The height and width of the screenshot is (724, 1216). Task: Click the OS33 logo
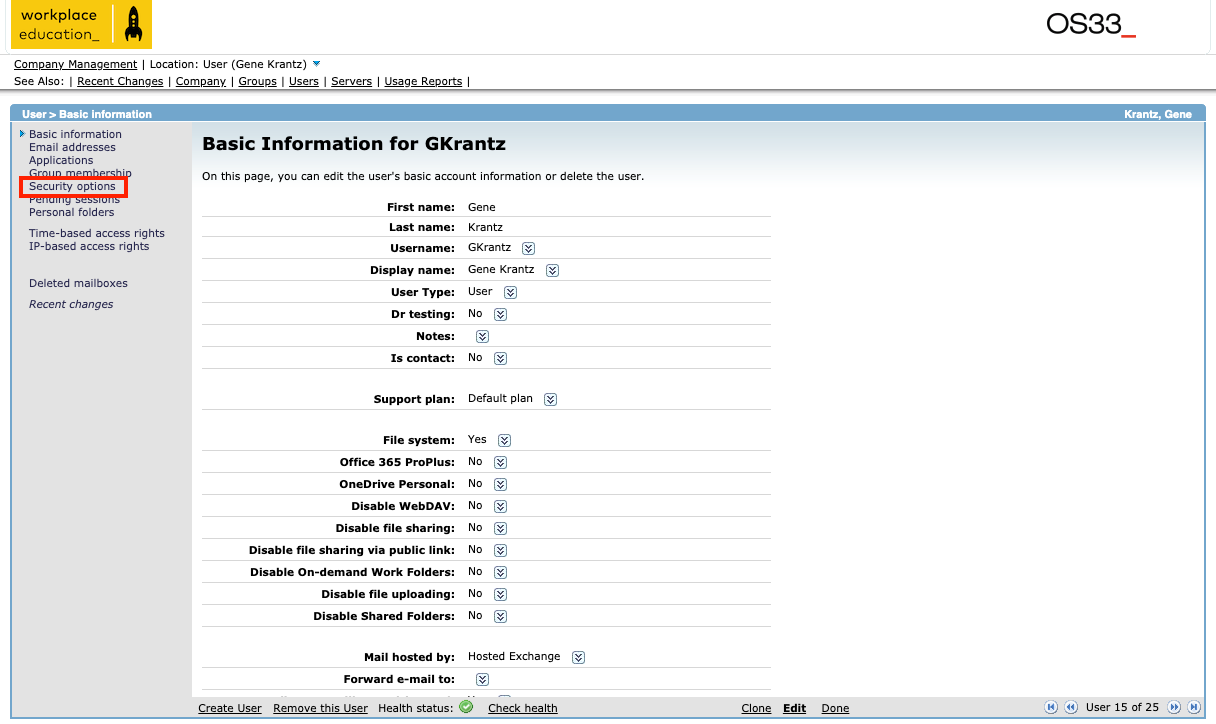click(x=1090, y=25)
